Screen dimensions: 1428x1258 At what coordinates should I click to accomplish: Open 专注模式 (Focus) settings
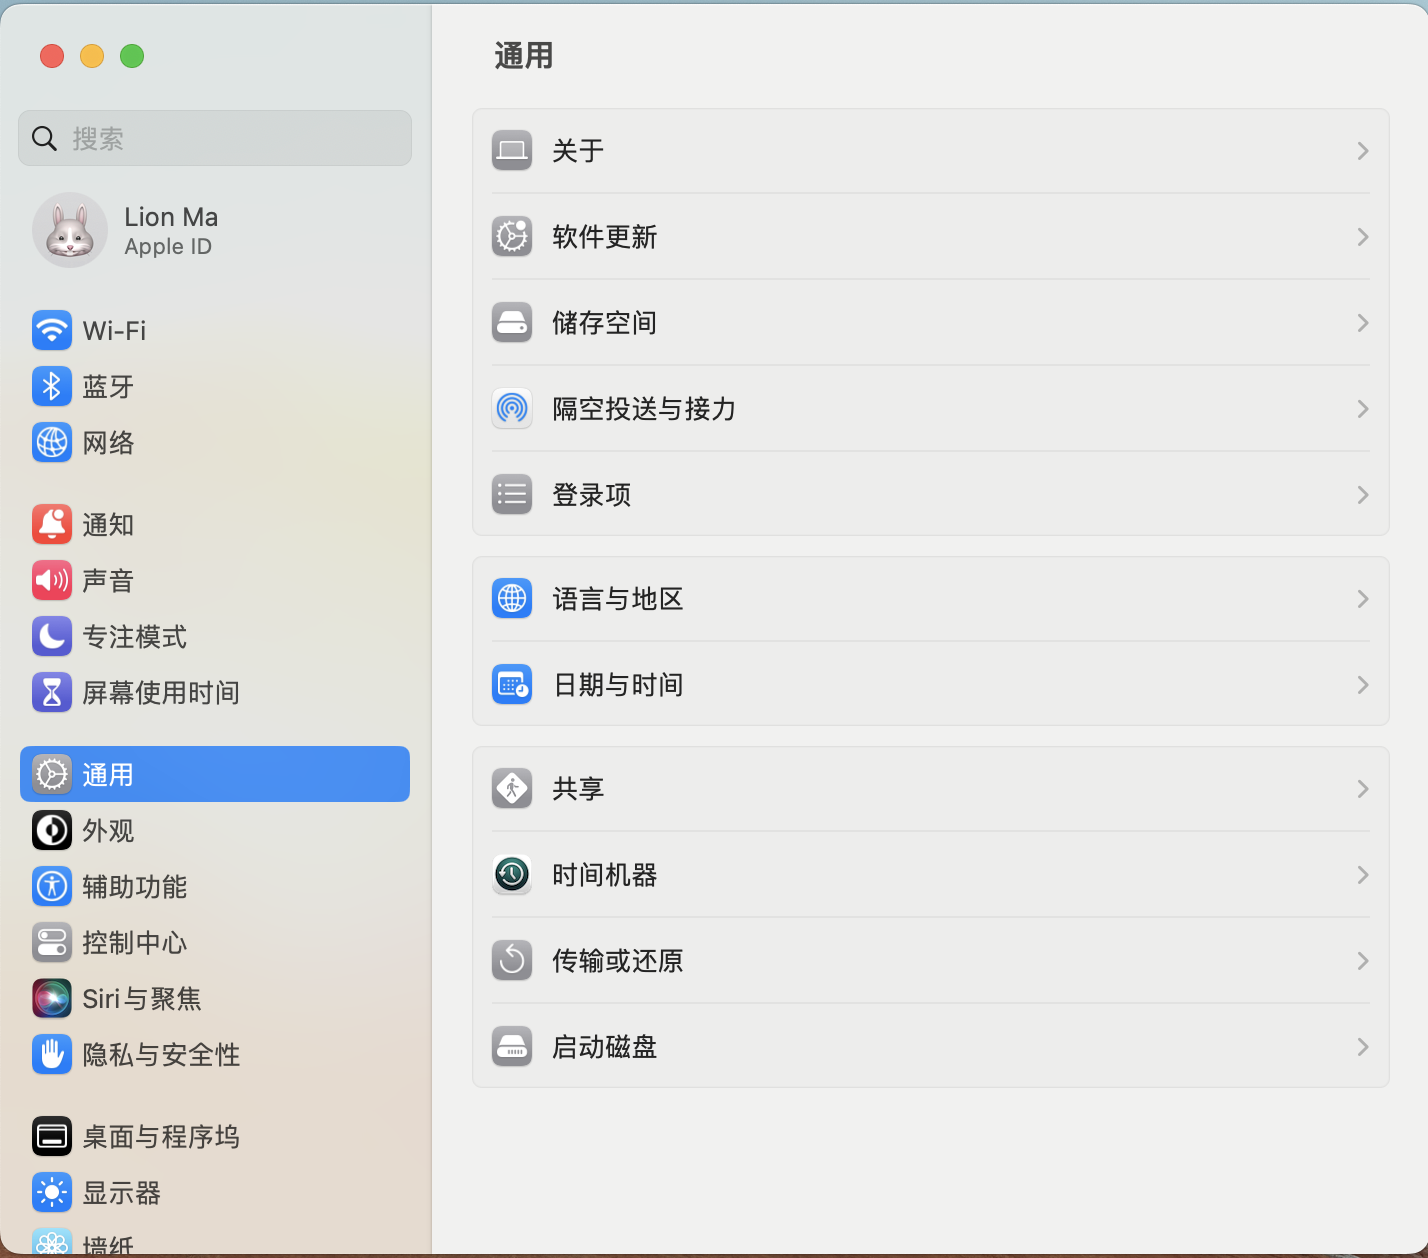135,636
